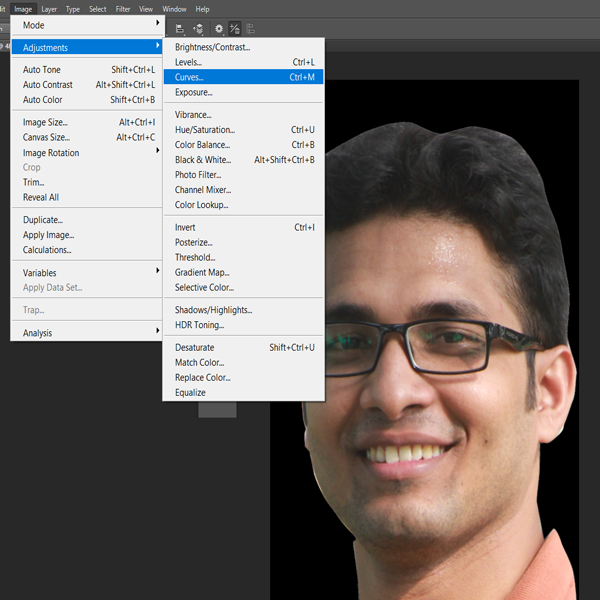Choose Duplicate from Image menu

click(88, 220)
